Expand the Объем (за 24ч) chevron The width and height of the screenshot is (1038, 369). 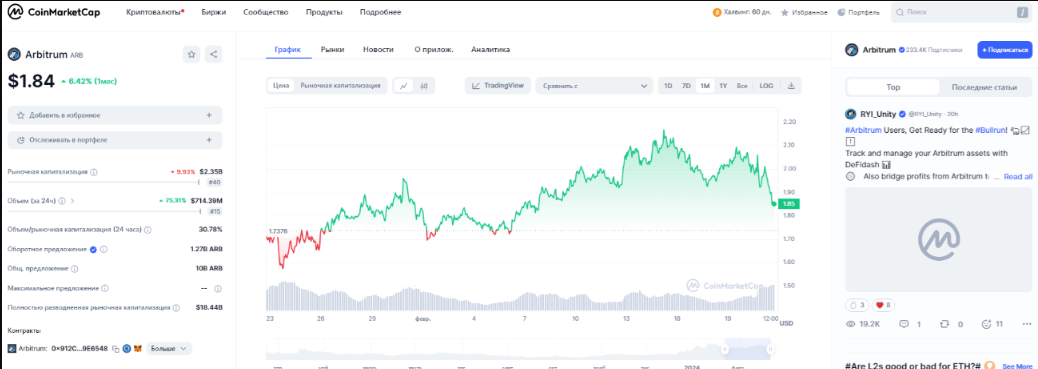coord(71,201)
